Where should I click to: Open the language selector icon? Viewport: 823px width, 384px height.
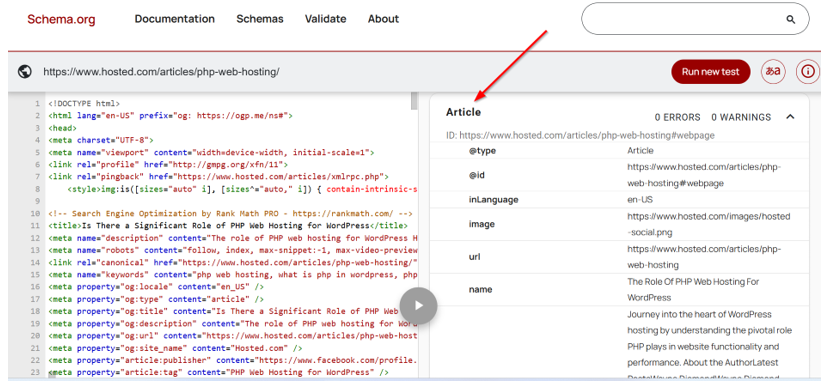pyautogui.click(x=773, y=72)
